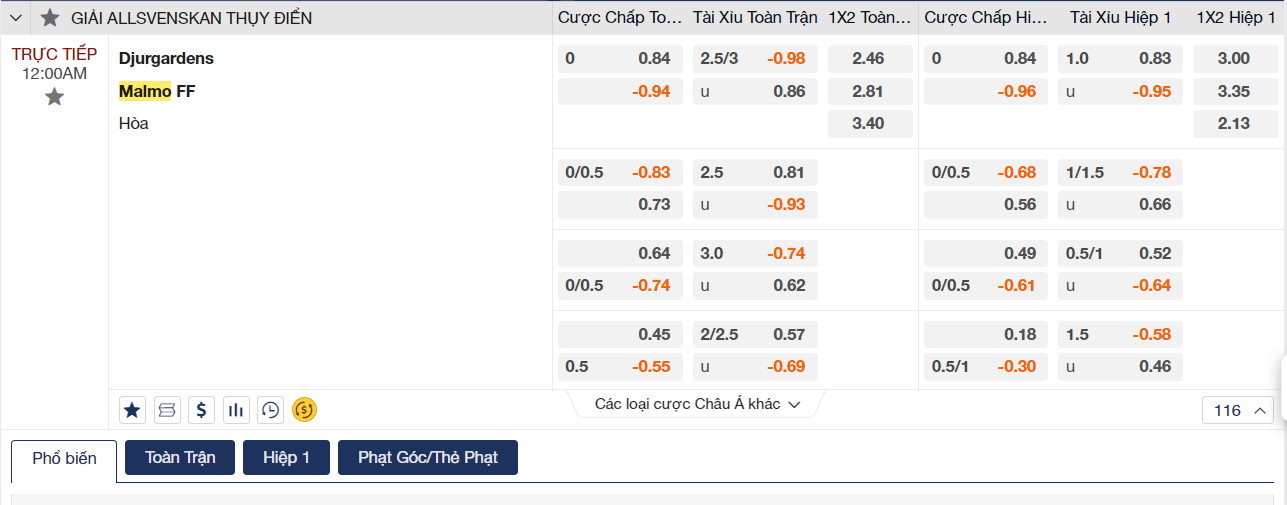Select the Hiệp 1 tab

[286, 458]
